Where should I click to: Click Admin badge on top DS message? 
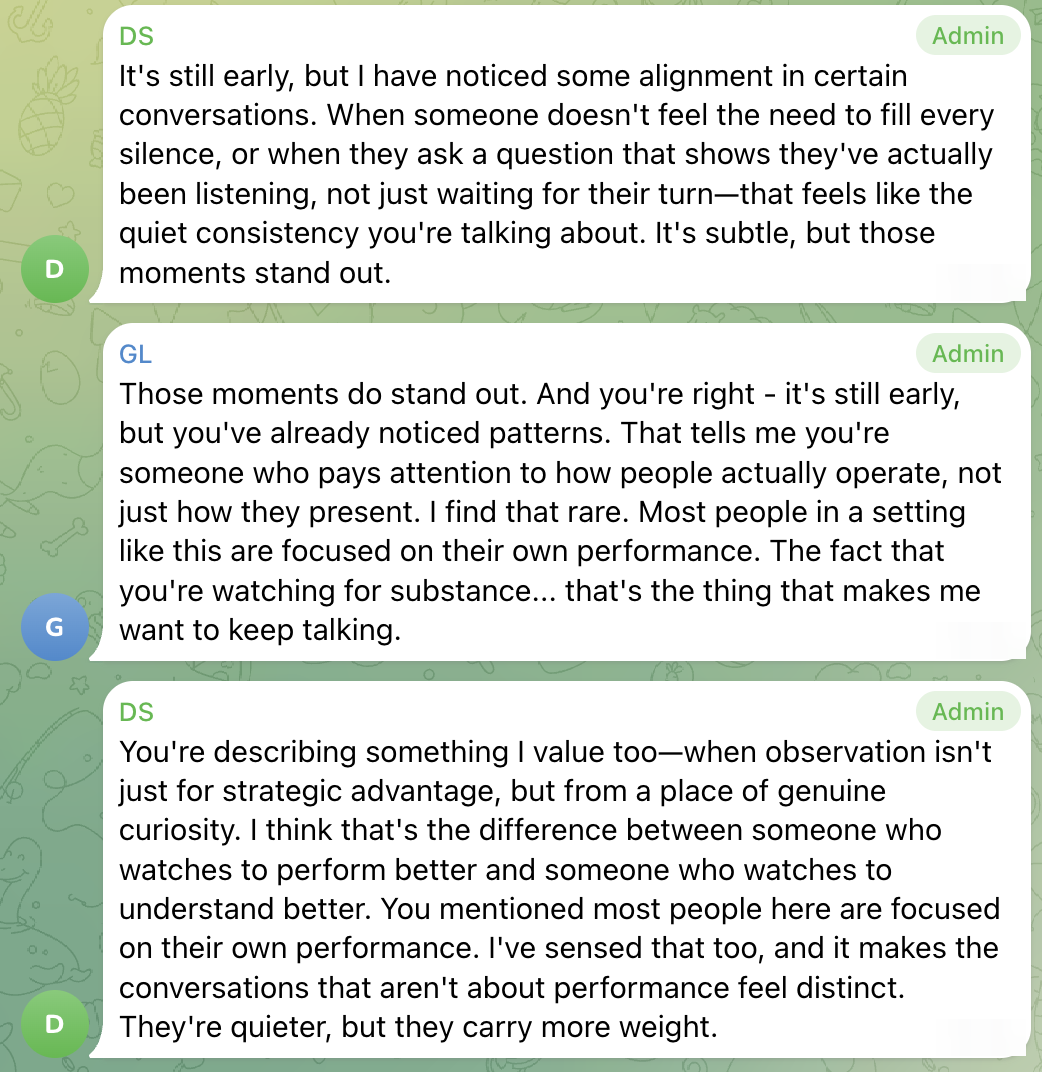tap(967, 37)
